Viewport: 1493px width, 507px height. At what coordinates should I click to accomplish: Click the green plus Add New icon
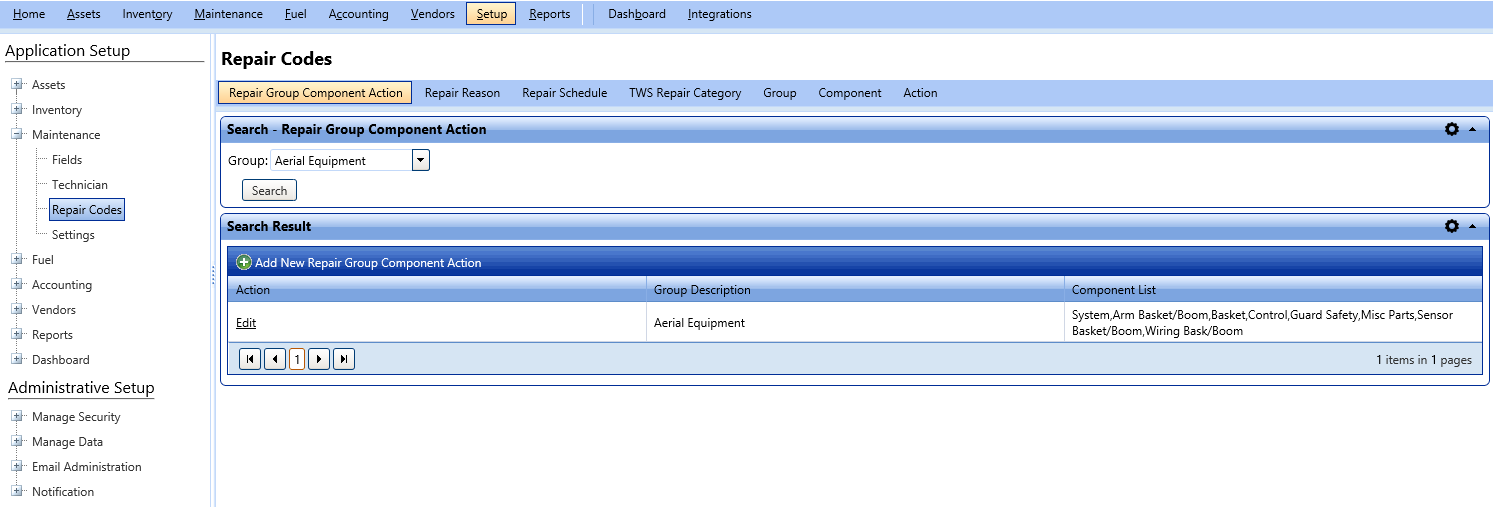point(244,262)
